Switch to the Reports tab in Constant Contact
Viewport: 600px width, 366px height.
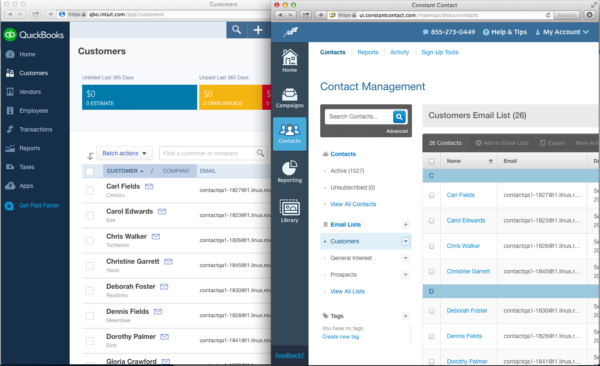pyautogui.click(x=368, y=52)
